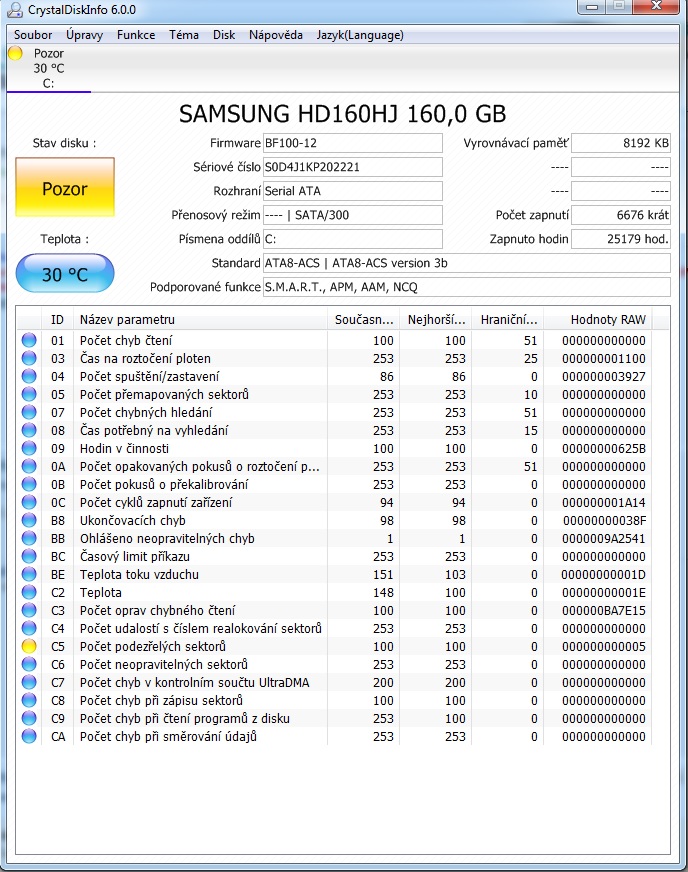Select row Ohlášeno neopravitelných chyb
This screenshot has width=688, height=872.
click(x=334, y=538)
